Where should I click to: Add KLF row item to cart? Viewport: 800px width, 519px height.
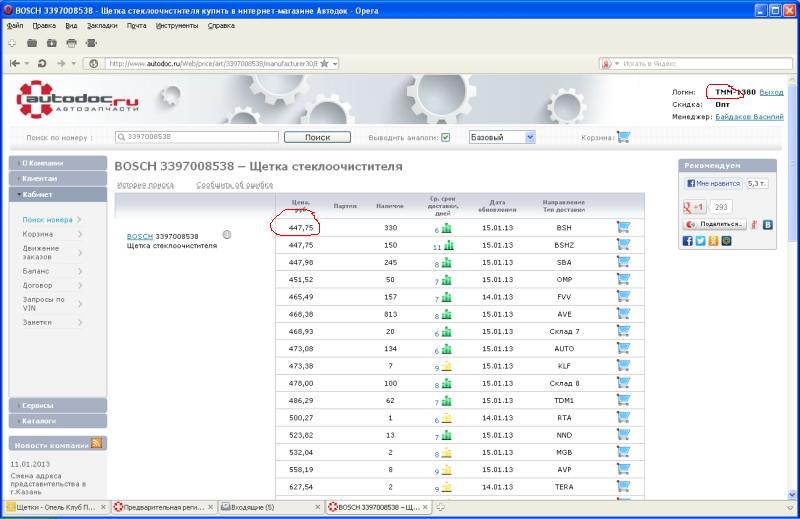click(x=623, y=366)
